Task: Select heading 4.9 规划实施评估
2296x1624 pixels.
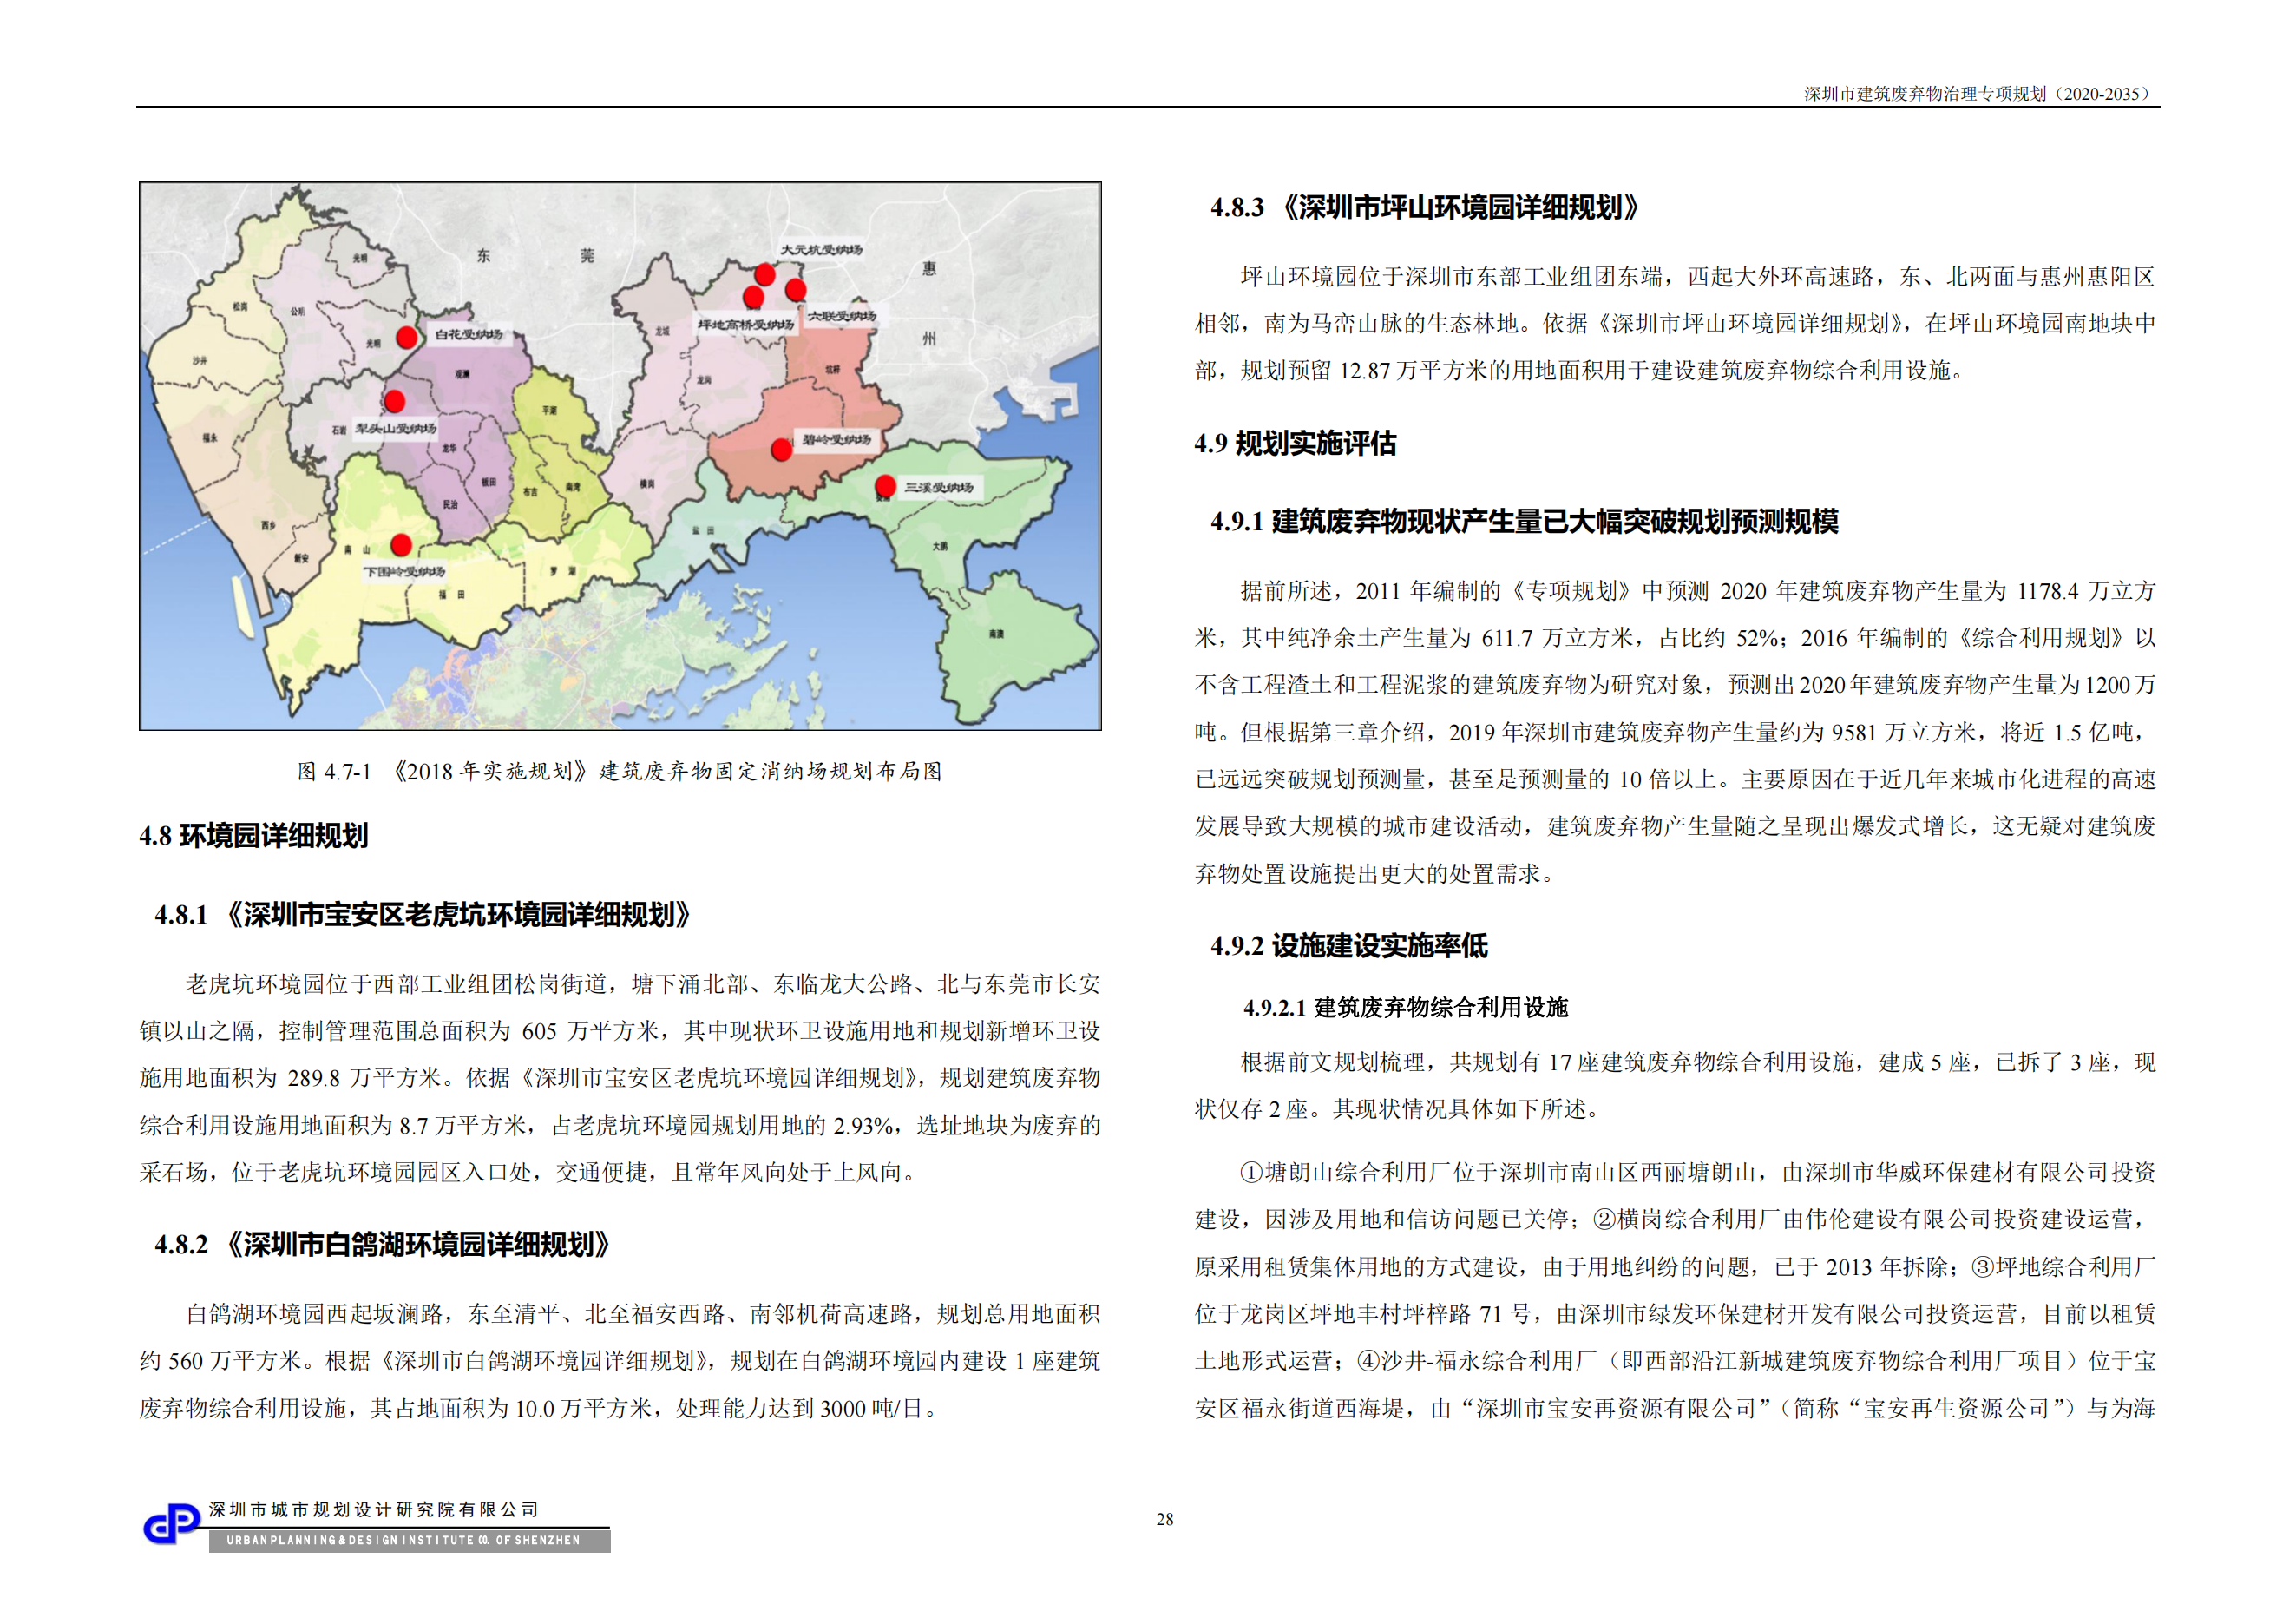Action: pyautogui.click(x=1295, y=444)
